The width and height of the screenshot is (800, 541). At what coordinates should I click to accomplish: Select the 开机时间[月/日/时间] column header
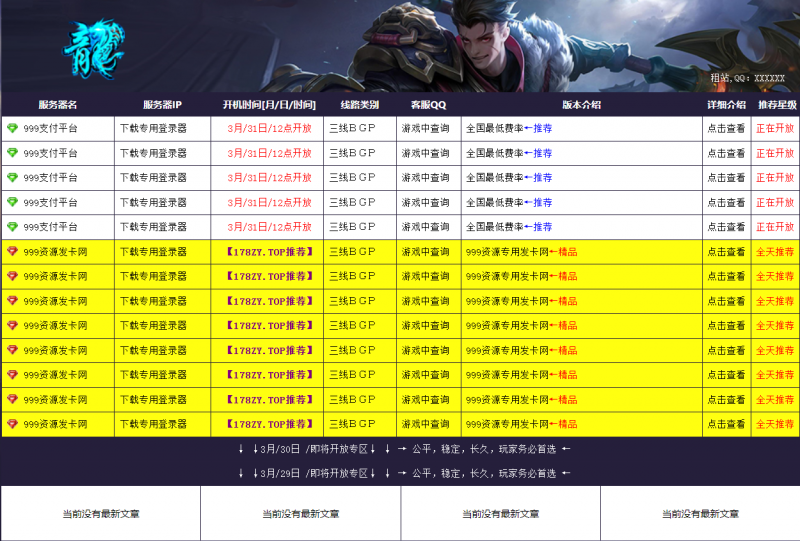(269, 105)
